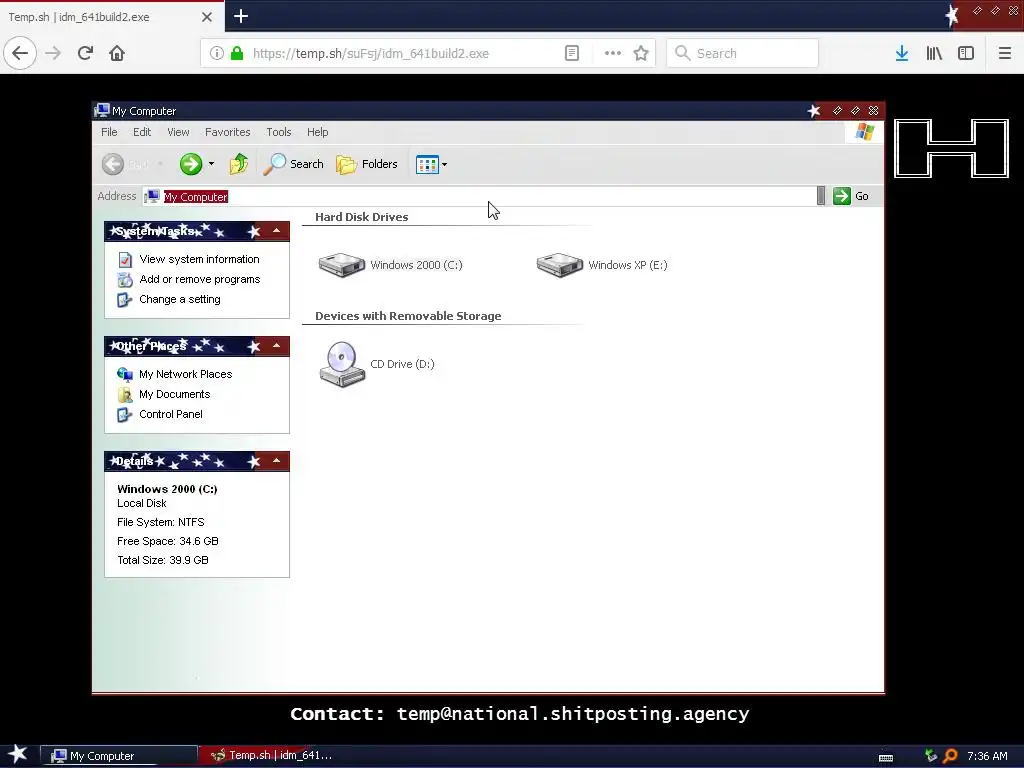Open the Tools menu
Viewport: 1024px width, 768px height.
(x=278, y=132)
